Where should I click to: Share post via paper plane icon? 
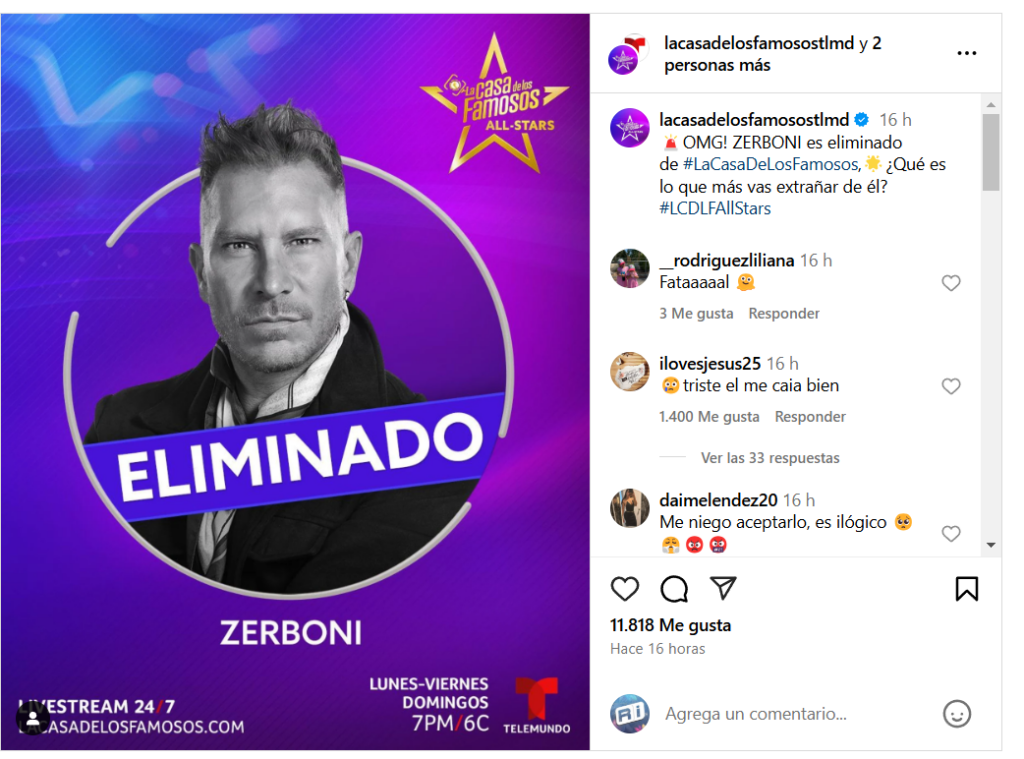click(x=723, y=588)
